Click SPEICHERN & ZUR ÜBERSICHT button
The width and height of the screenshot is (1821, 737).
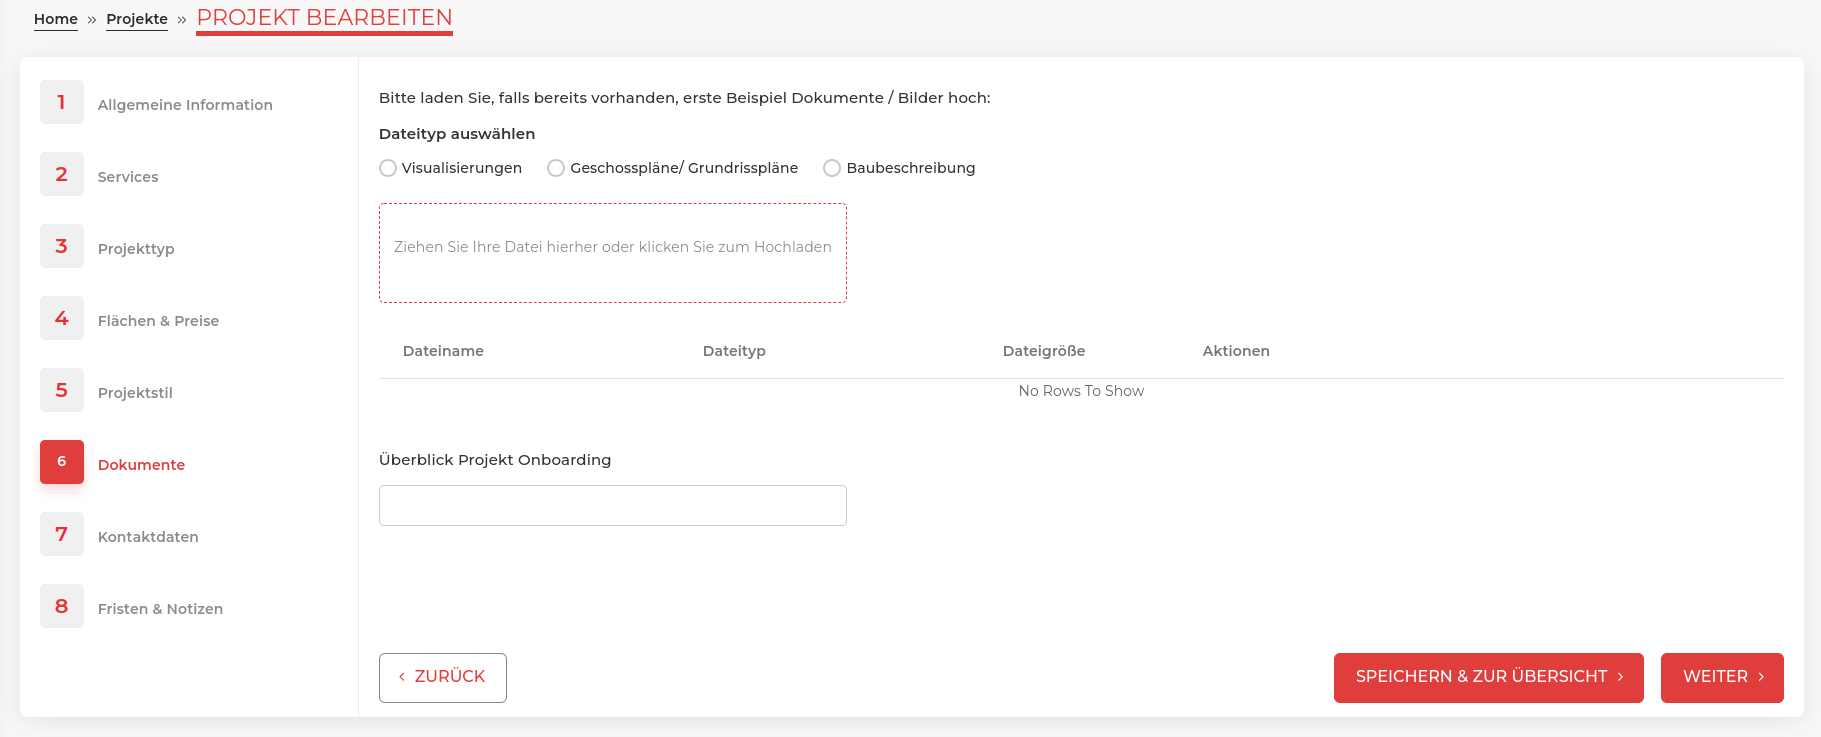[x=1488, y=677]
